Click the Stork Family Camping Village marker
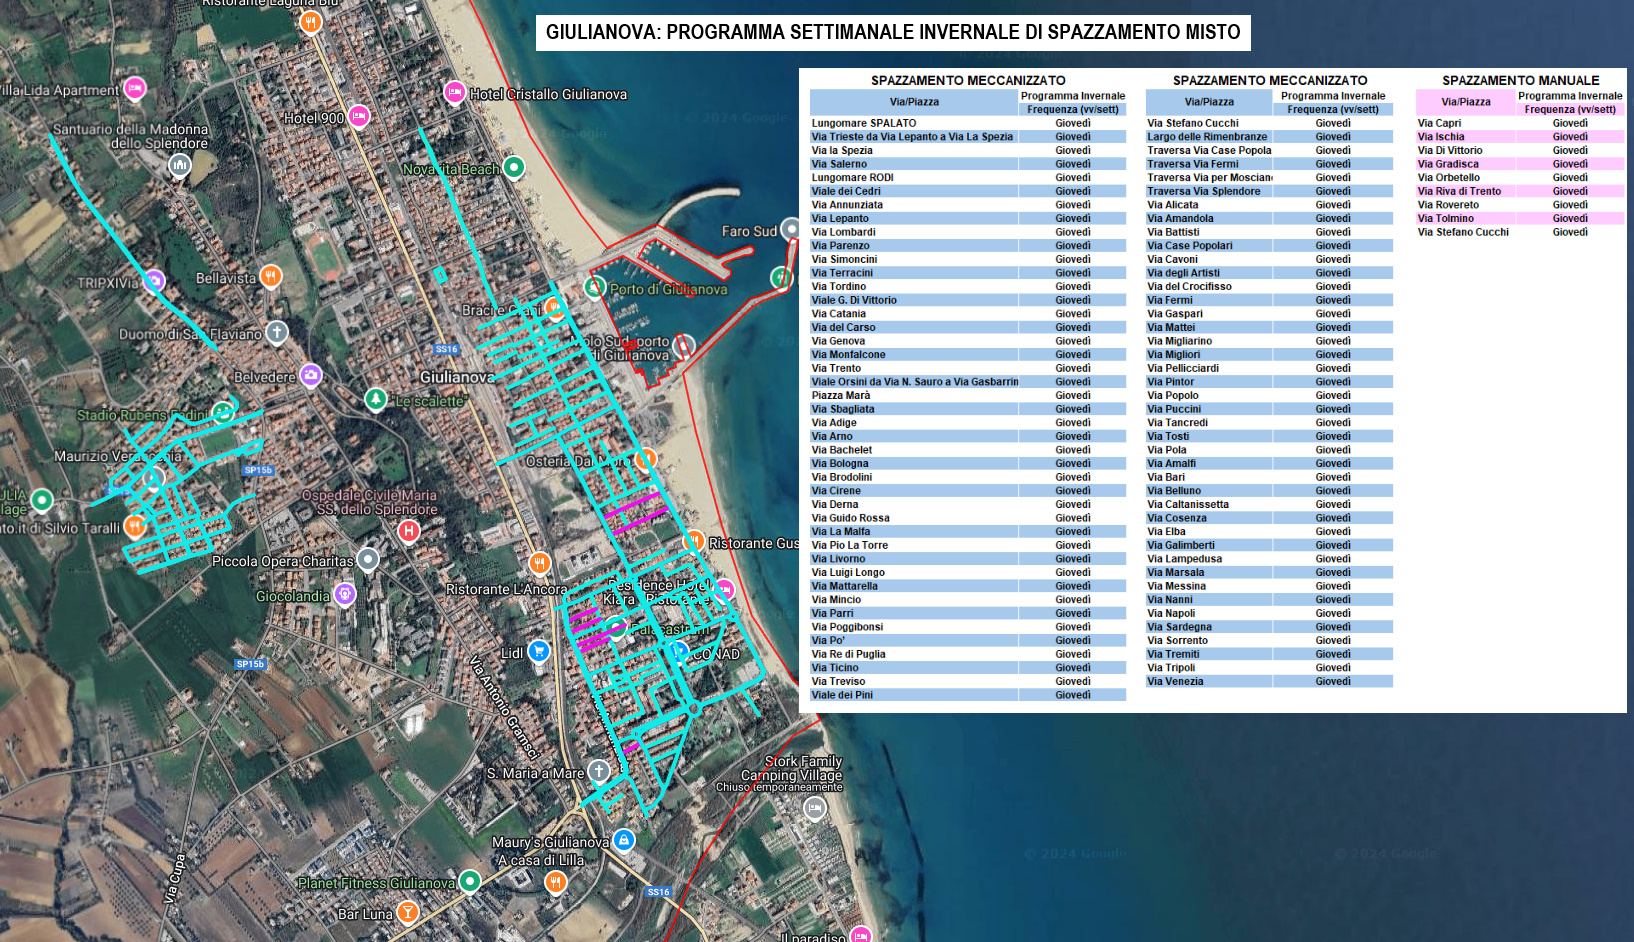 (x=815, y=808)
